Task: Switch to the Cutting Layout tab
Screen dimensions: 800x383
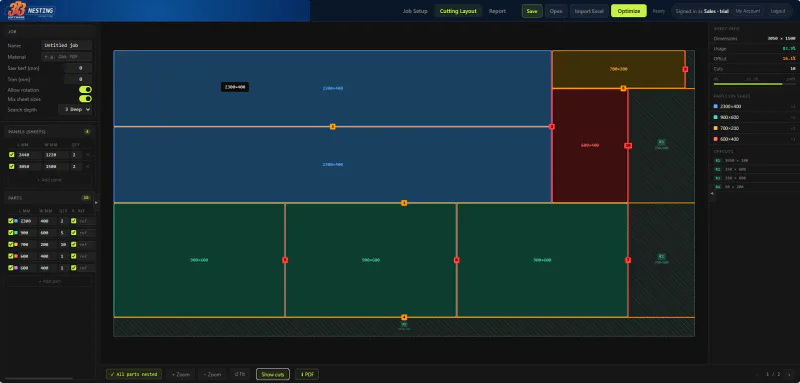Action: 458,11
